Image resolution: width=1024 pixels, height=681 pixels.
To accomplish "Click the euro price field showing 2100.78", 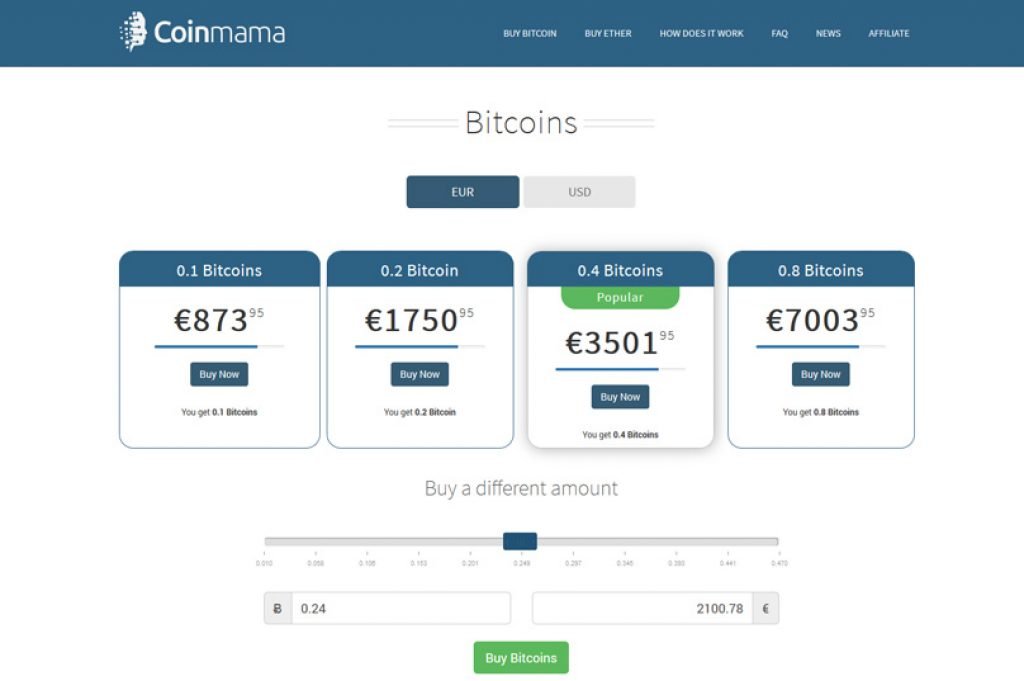I will coord(643,609).
